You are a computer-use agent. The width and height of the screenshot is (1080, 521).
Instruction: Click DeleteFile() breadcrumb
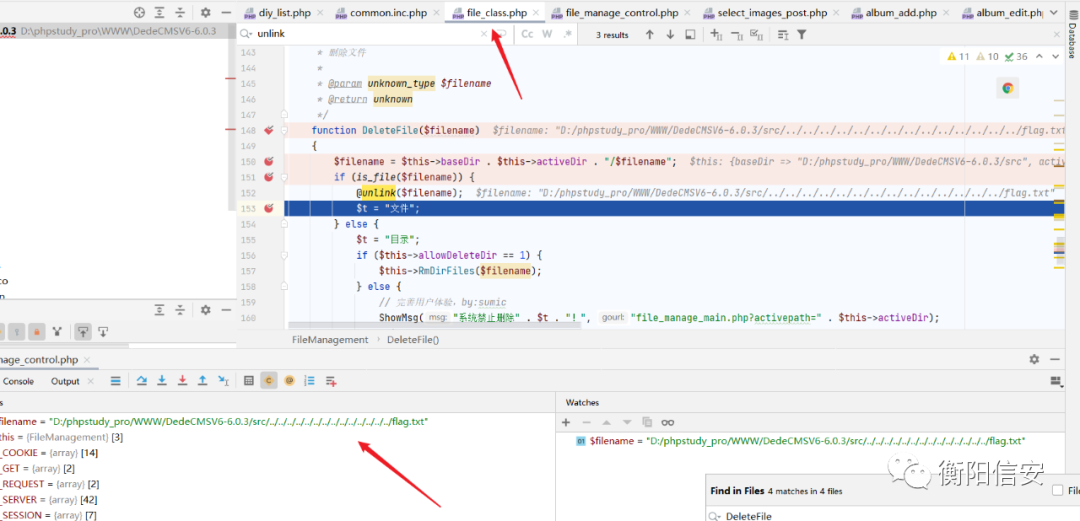[413, 339]
